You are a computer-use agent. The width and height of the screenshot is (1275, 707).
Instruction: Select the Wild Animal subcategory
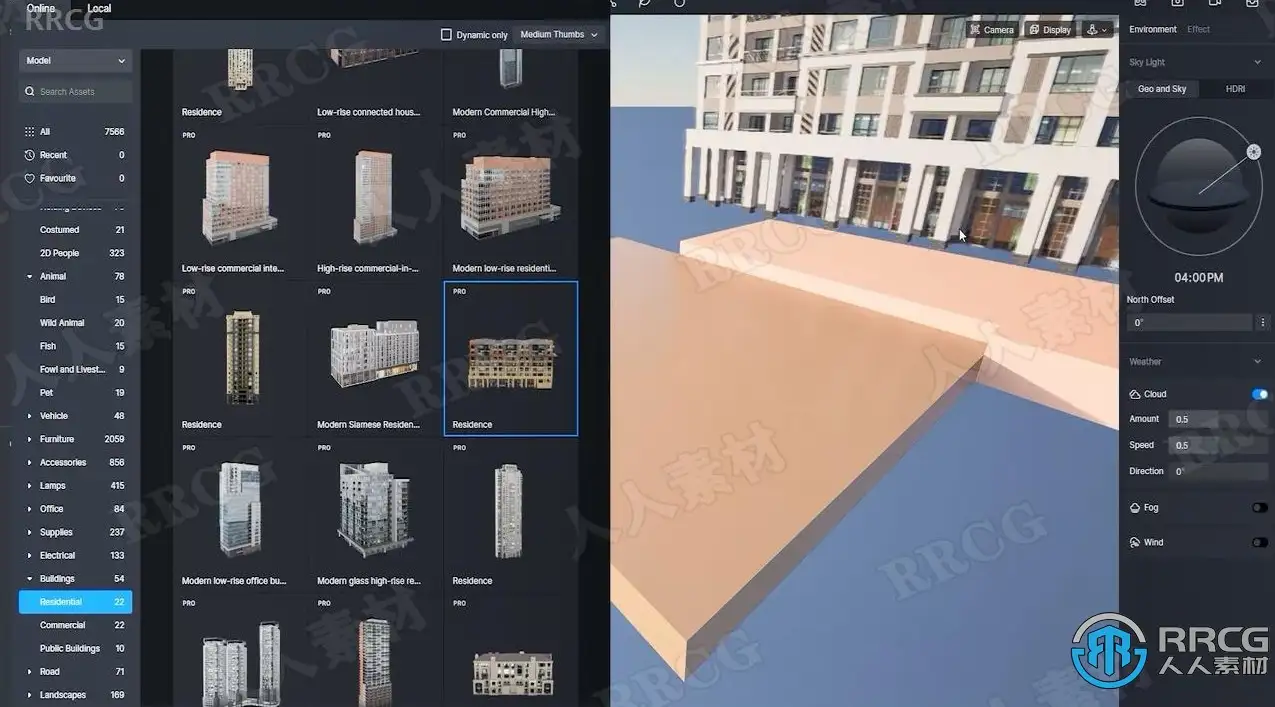[75, 323]
